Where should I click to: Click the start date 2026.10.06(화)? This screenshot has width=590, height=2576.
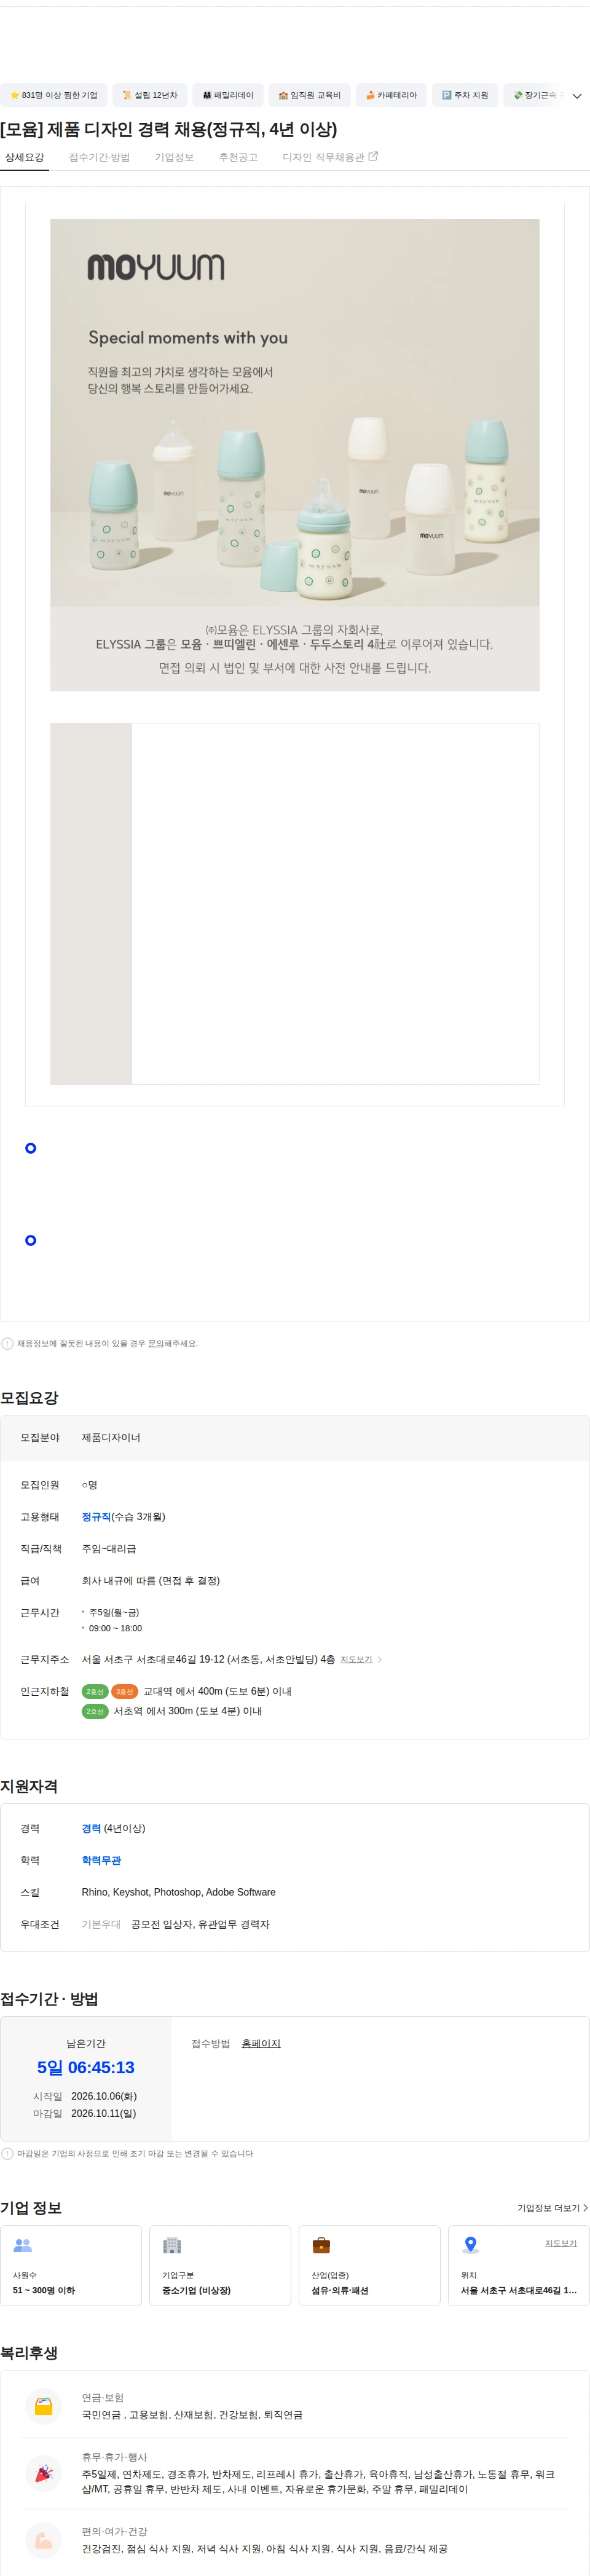pos(104,2096)
